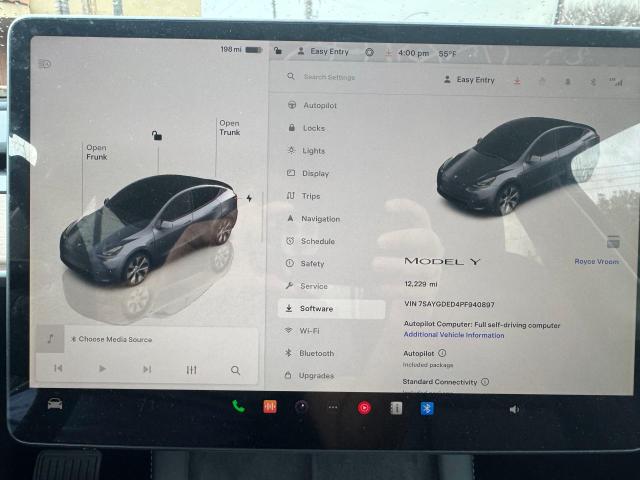Tap the media play button

coord(102,369)
